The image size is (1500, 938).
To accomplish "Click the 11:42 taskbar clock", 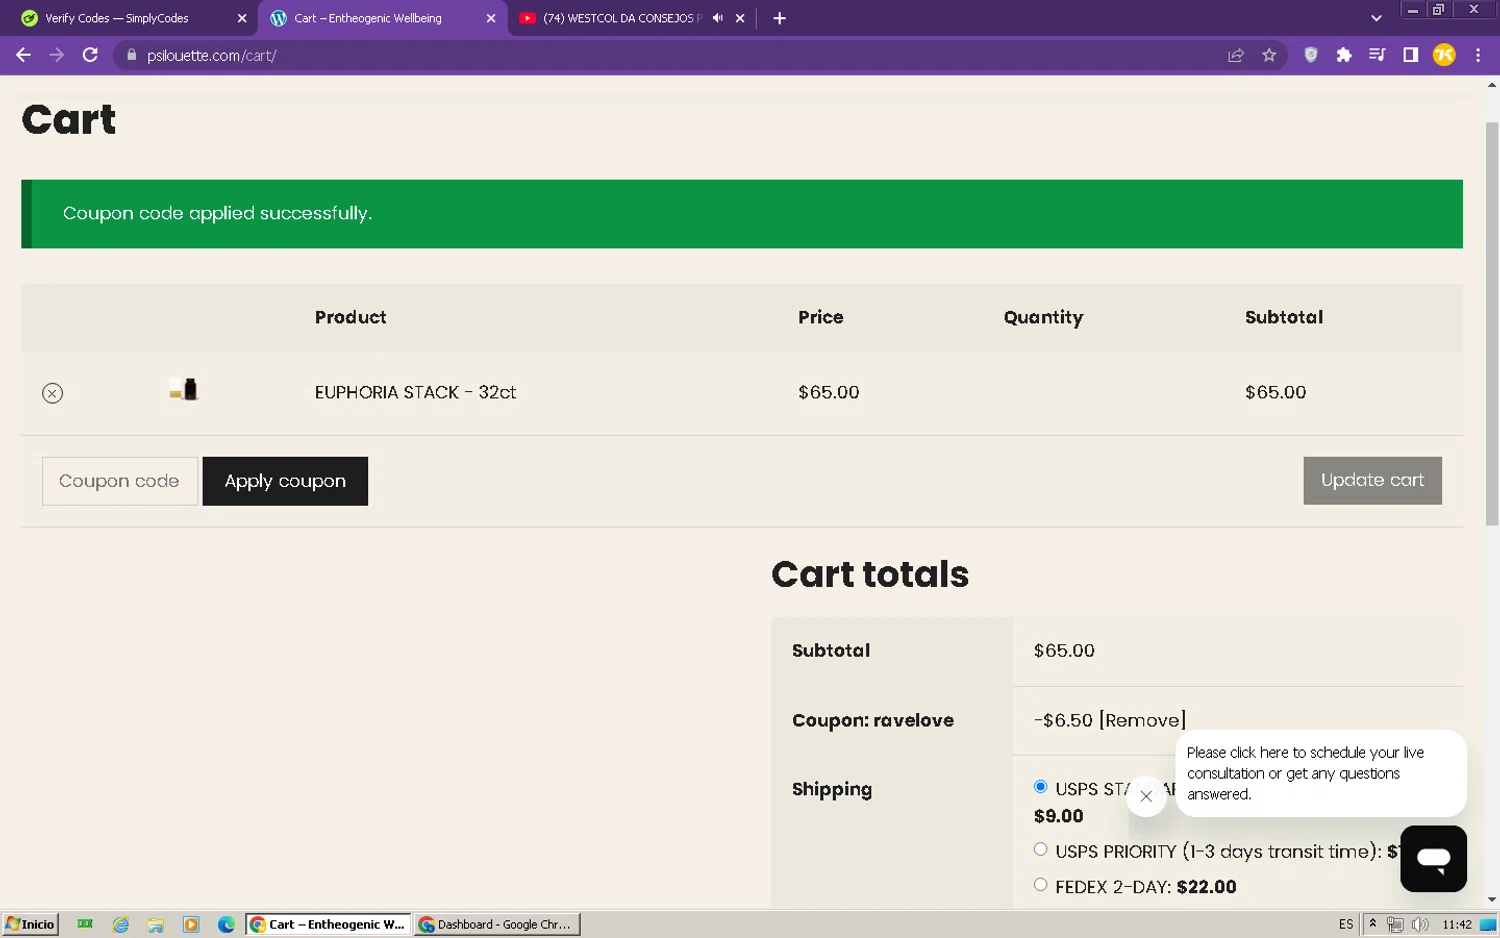I will pyautogui.click(x=1457, y=924).
